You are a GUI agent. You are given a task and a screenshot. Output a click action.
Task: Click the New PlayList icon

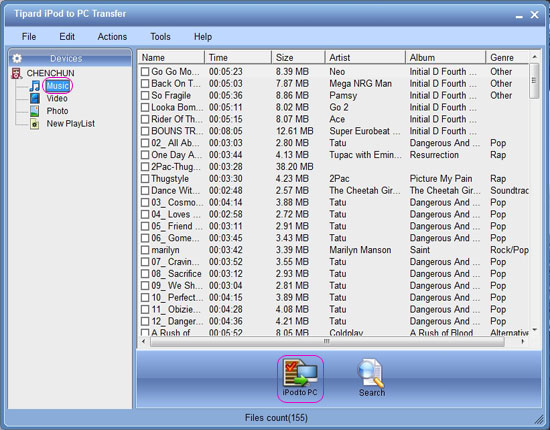tap(34, 123)
